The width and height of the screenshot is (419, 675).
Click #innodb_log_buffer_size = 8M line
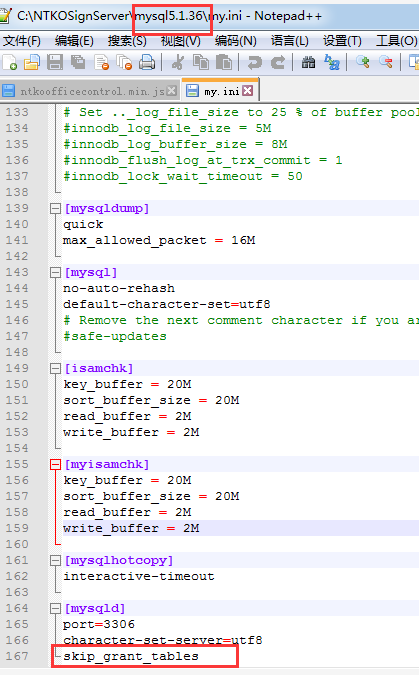[175, 145]
